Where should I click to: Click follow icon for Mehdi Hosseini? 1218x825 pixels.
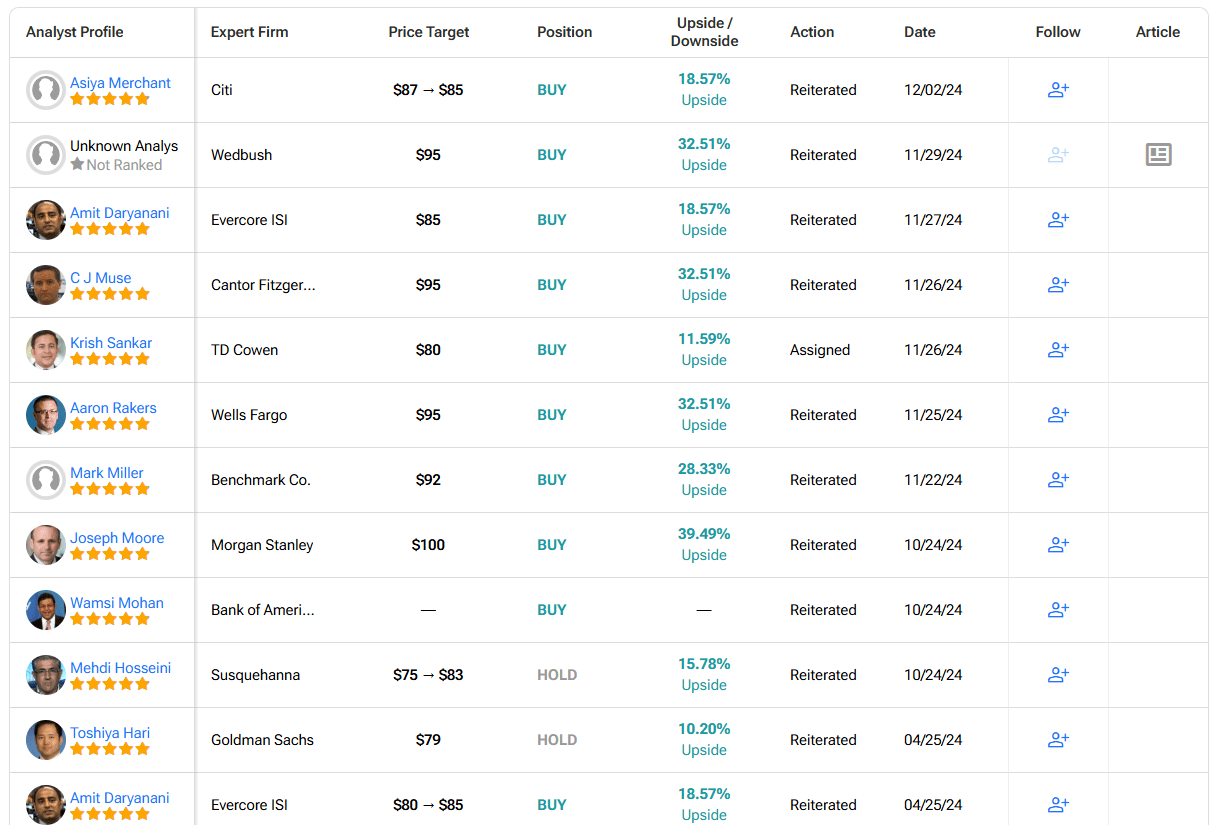[x=1058, y=675]
